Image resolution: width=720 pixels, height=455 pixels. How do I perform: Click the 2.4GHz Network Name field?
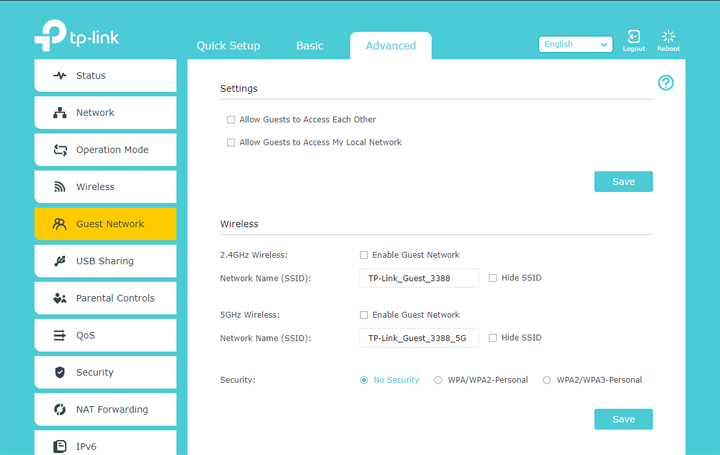[418, 278]
